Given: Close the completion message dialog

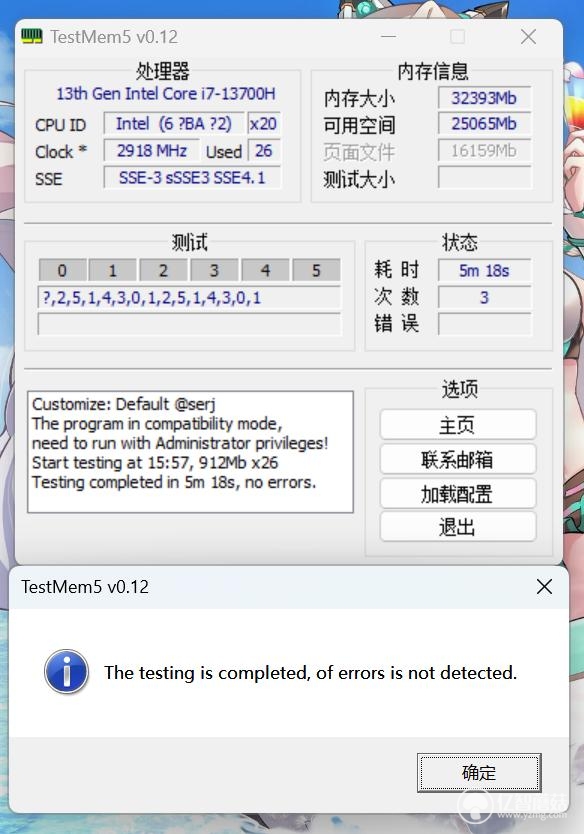Looking at the screenshot, I should pos(544,587).
